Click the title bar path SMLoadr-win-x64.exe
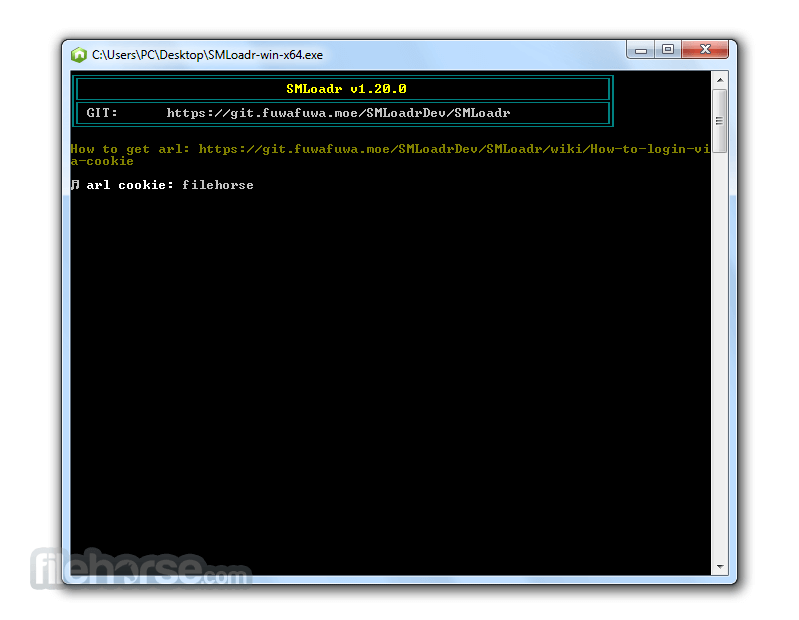The width and height of the screenshot is (799, 620). click(x=207, y=55)
